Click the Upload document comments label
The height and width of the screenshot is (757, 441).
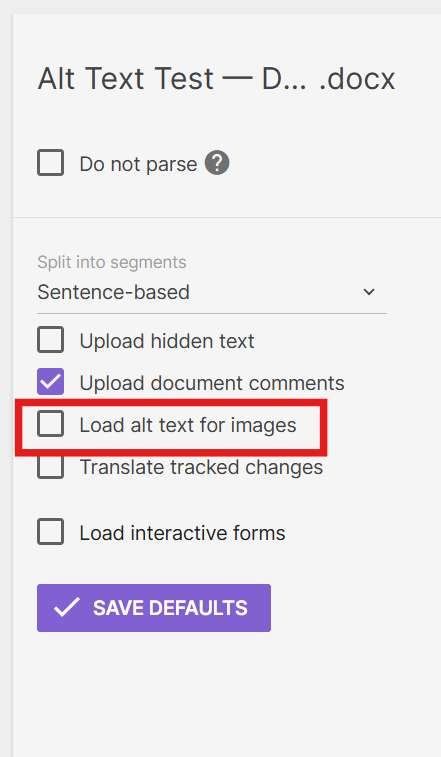(x=212, y=383)
